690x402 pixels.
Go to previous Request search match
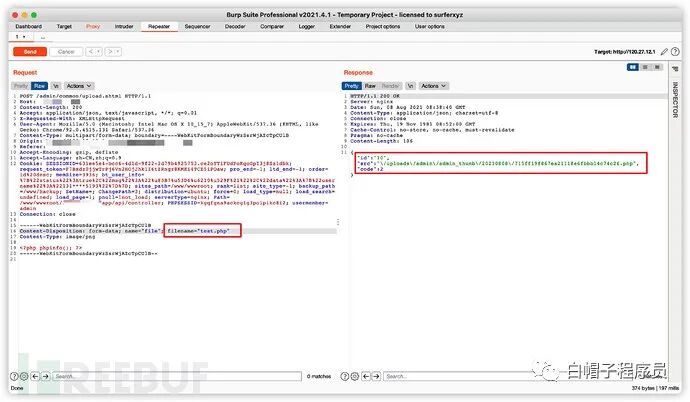tap(35, 376)
